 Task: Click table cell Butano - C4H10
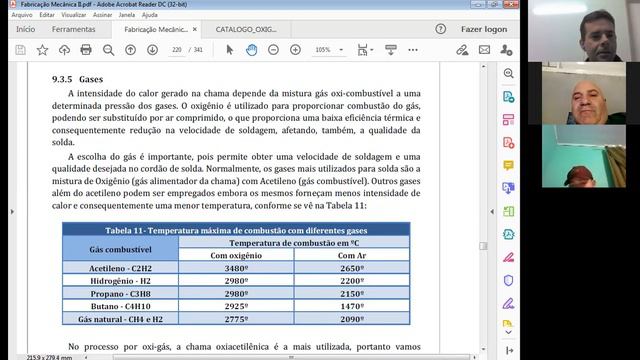point(120,306)
